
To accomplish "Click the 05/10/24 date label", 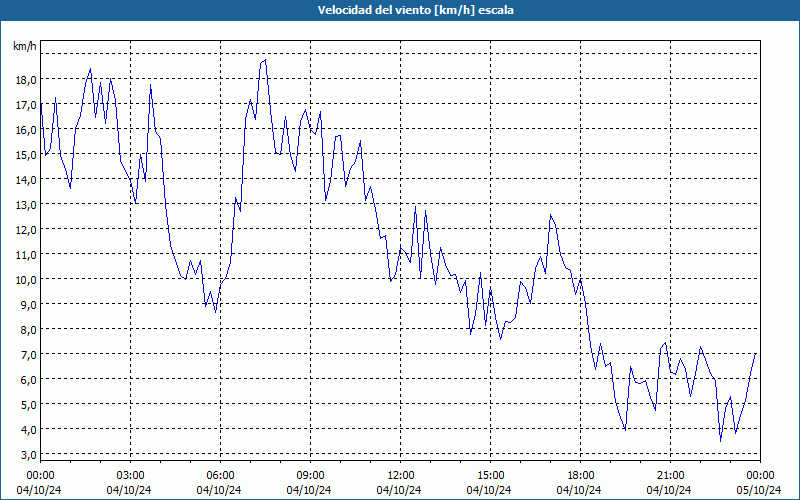I will tap(759, 490).
